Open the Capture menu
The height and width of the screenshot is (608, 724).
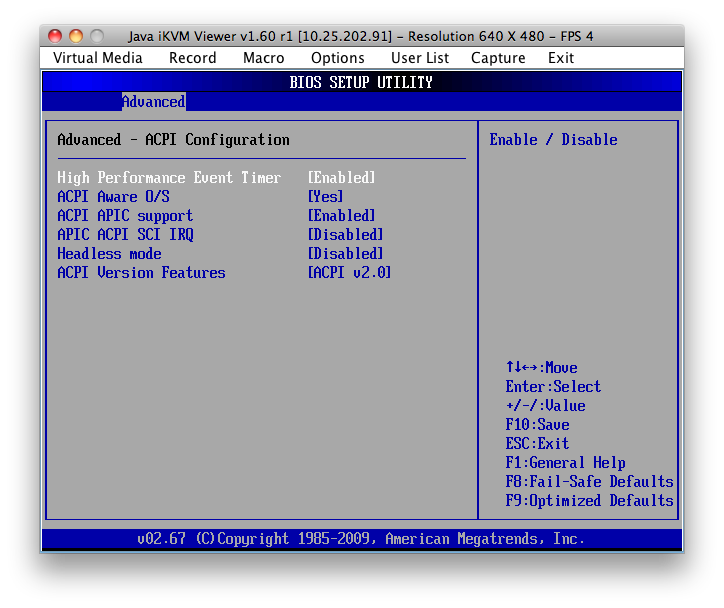coord(498,58)
